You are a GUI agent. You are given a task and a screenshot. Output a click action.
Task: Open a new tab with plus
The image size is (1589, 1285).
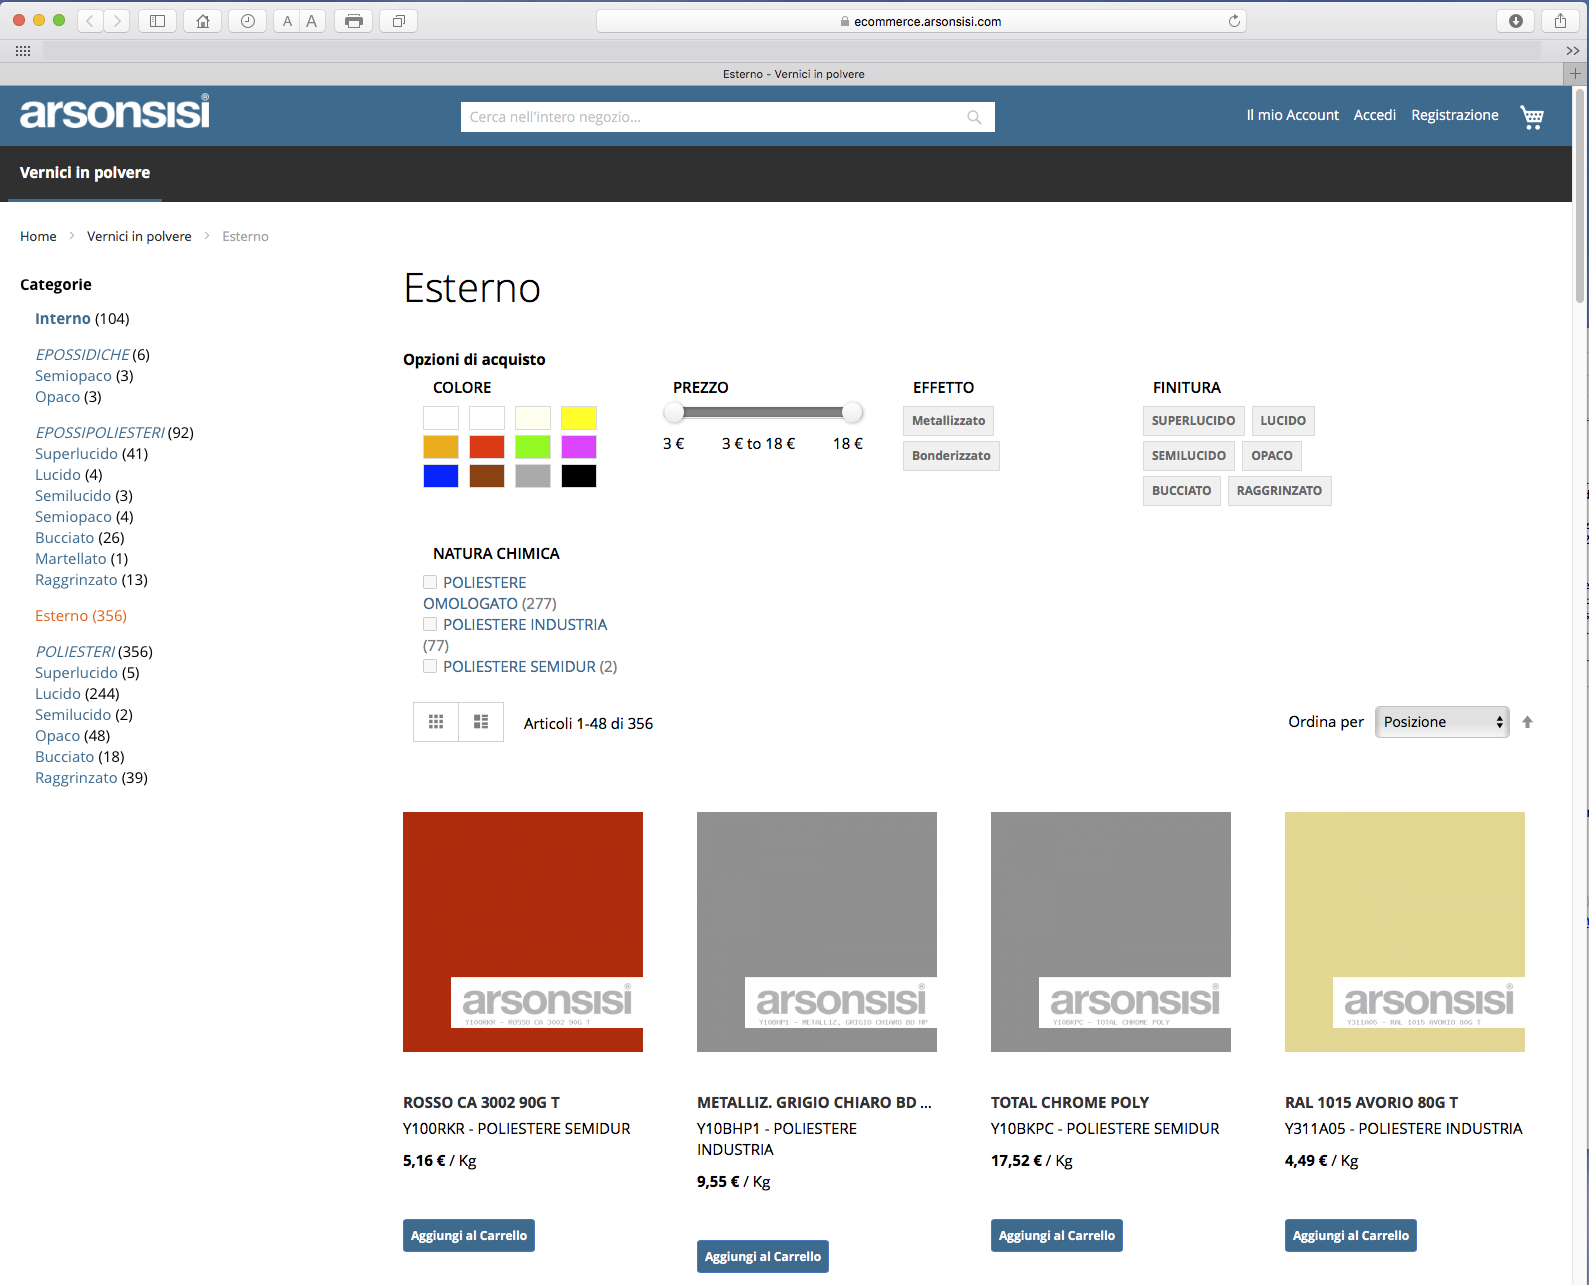pyautogui.click(x=1575, y=74)
